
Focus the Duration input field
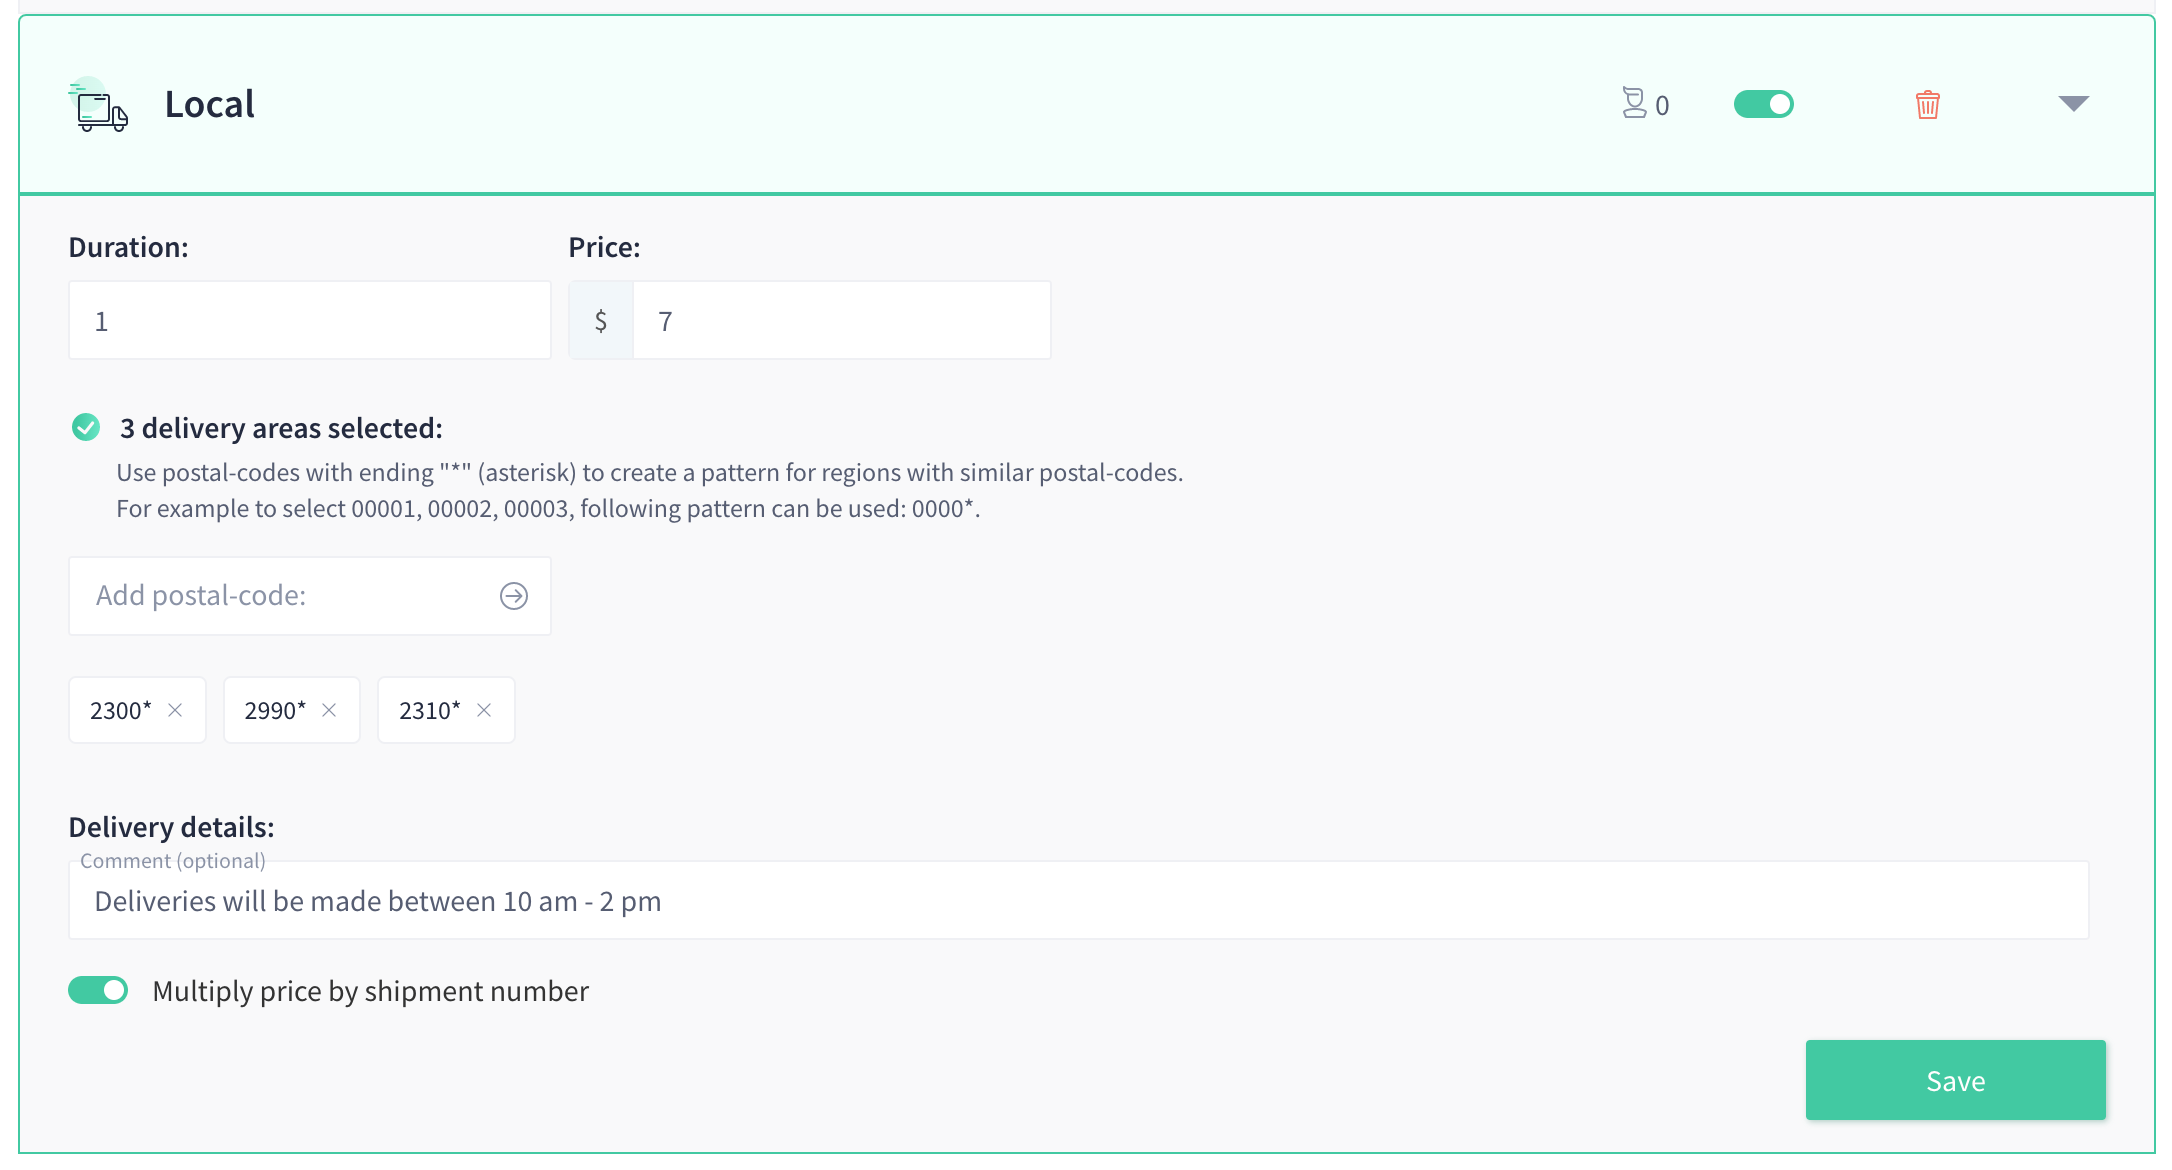point(310,320)
